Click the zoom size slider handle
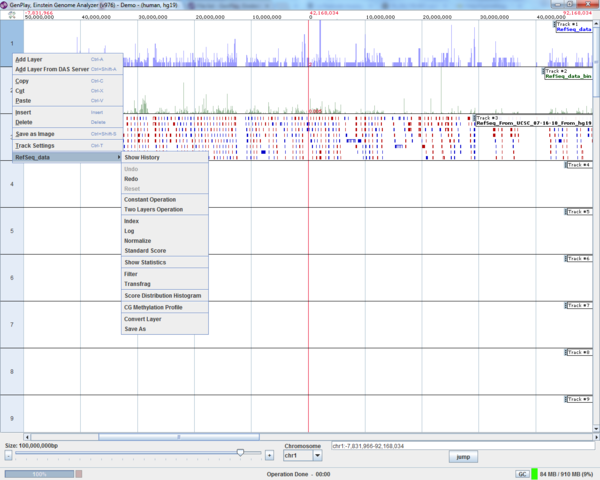The height and width of the screenshot is (480, 600). (240, 453)
